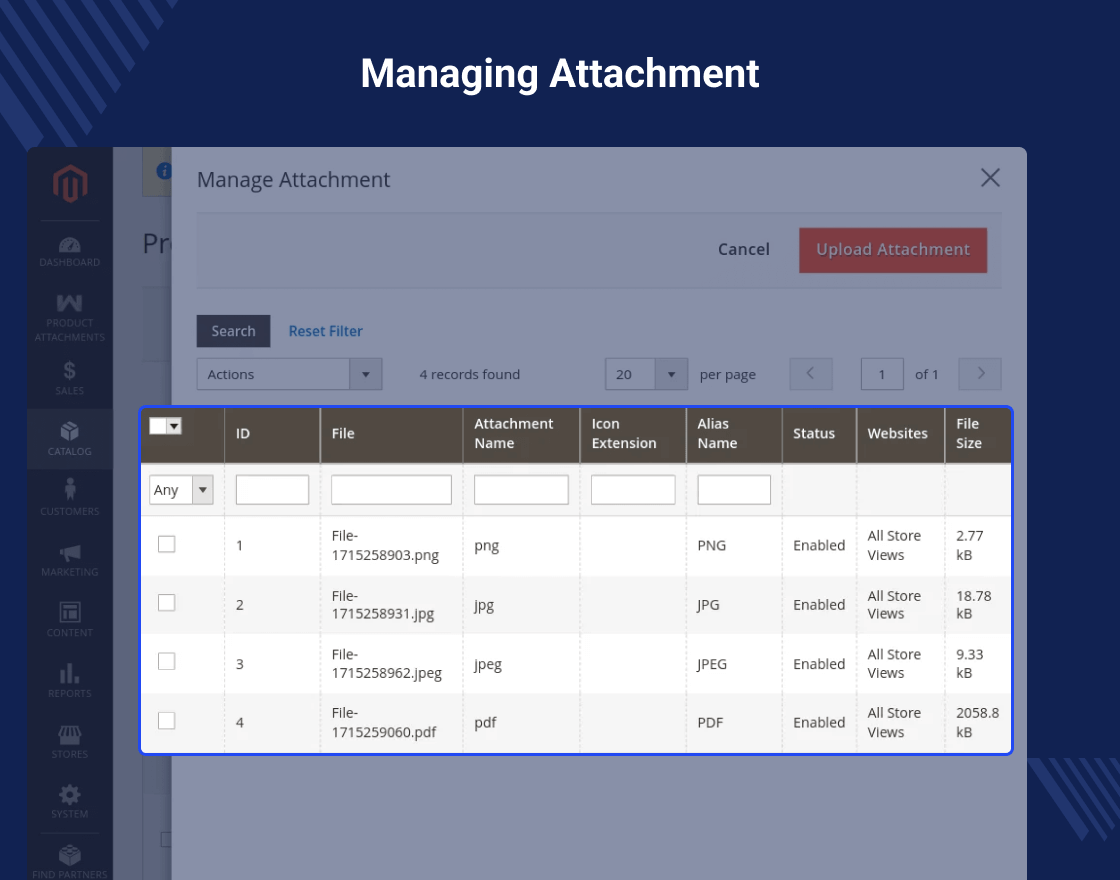Click the Magento logo in sidebar

[70, 184]
